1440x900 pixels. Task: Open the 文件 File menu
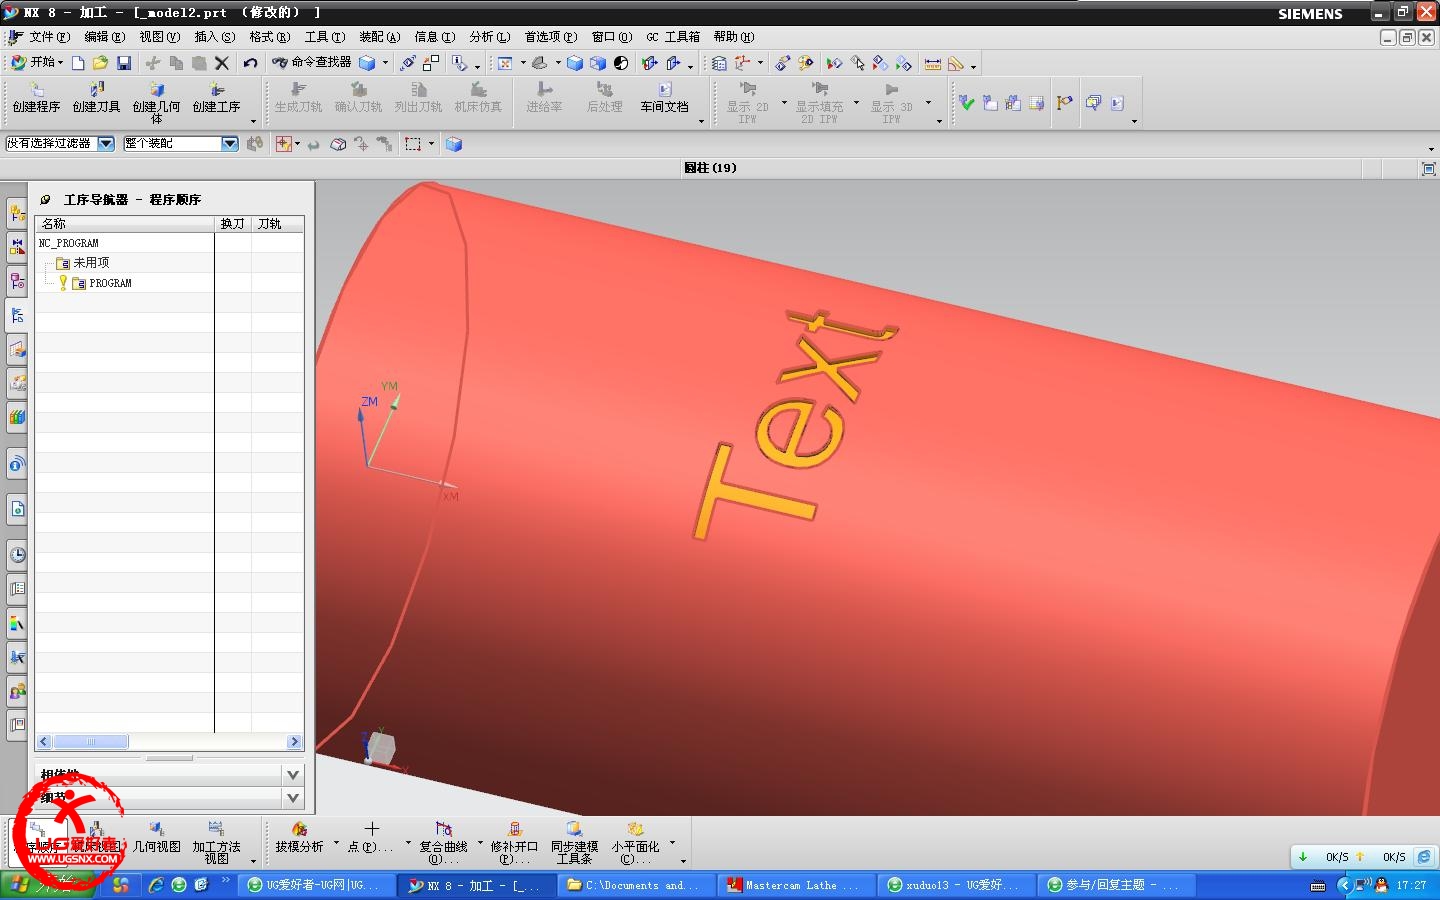click(49, 37)
